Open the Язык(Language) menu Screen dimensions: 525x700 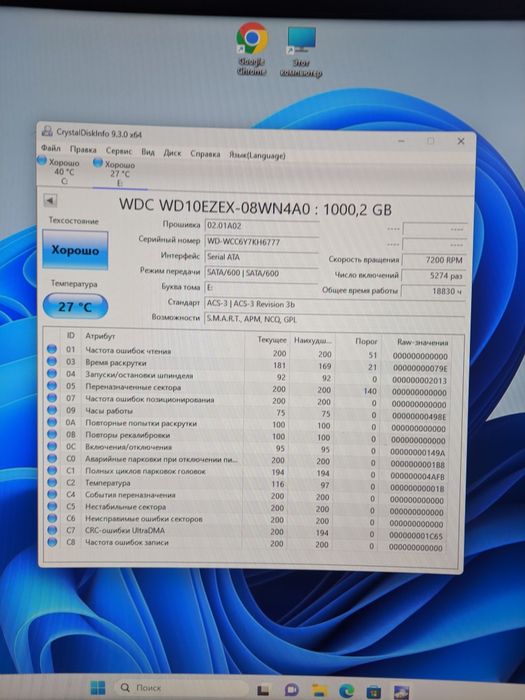tap(257, 155)
